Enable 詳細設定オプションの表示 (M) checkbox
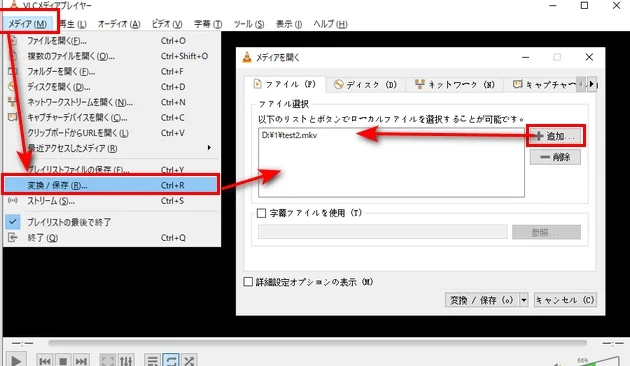630x366 pixels. (248, 282)
